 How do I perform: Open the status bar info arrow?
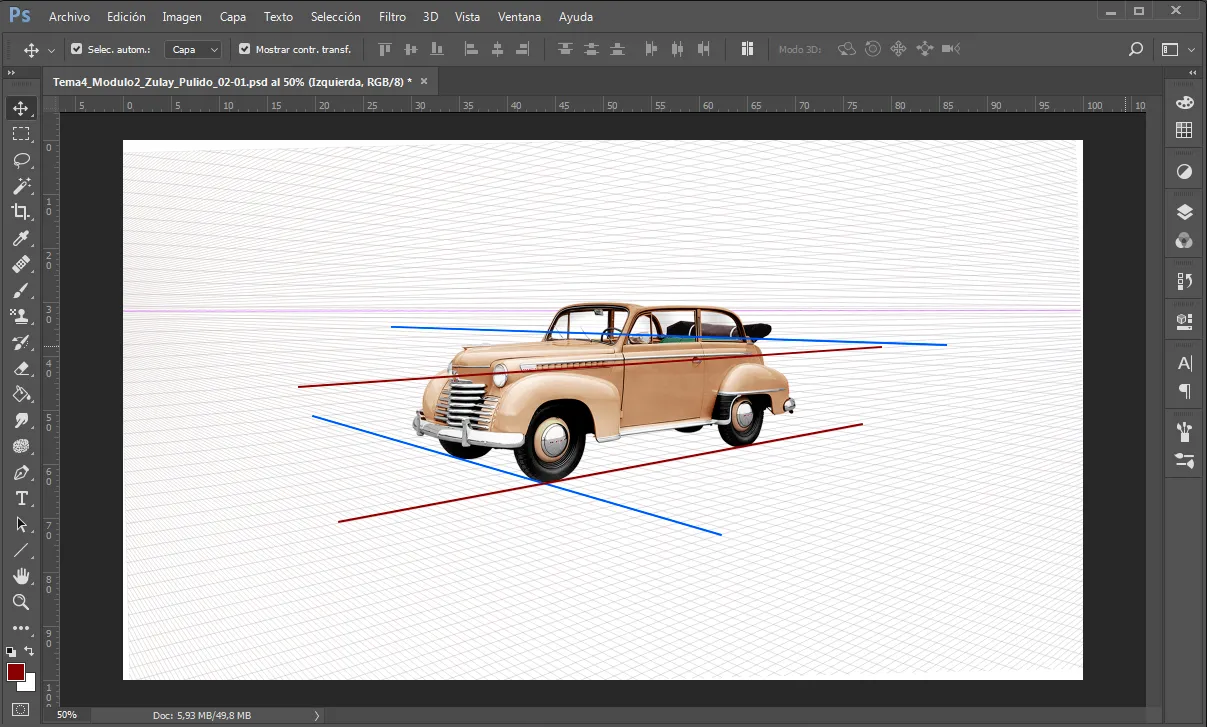(317, 715)
